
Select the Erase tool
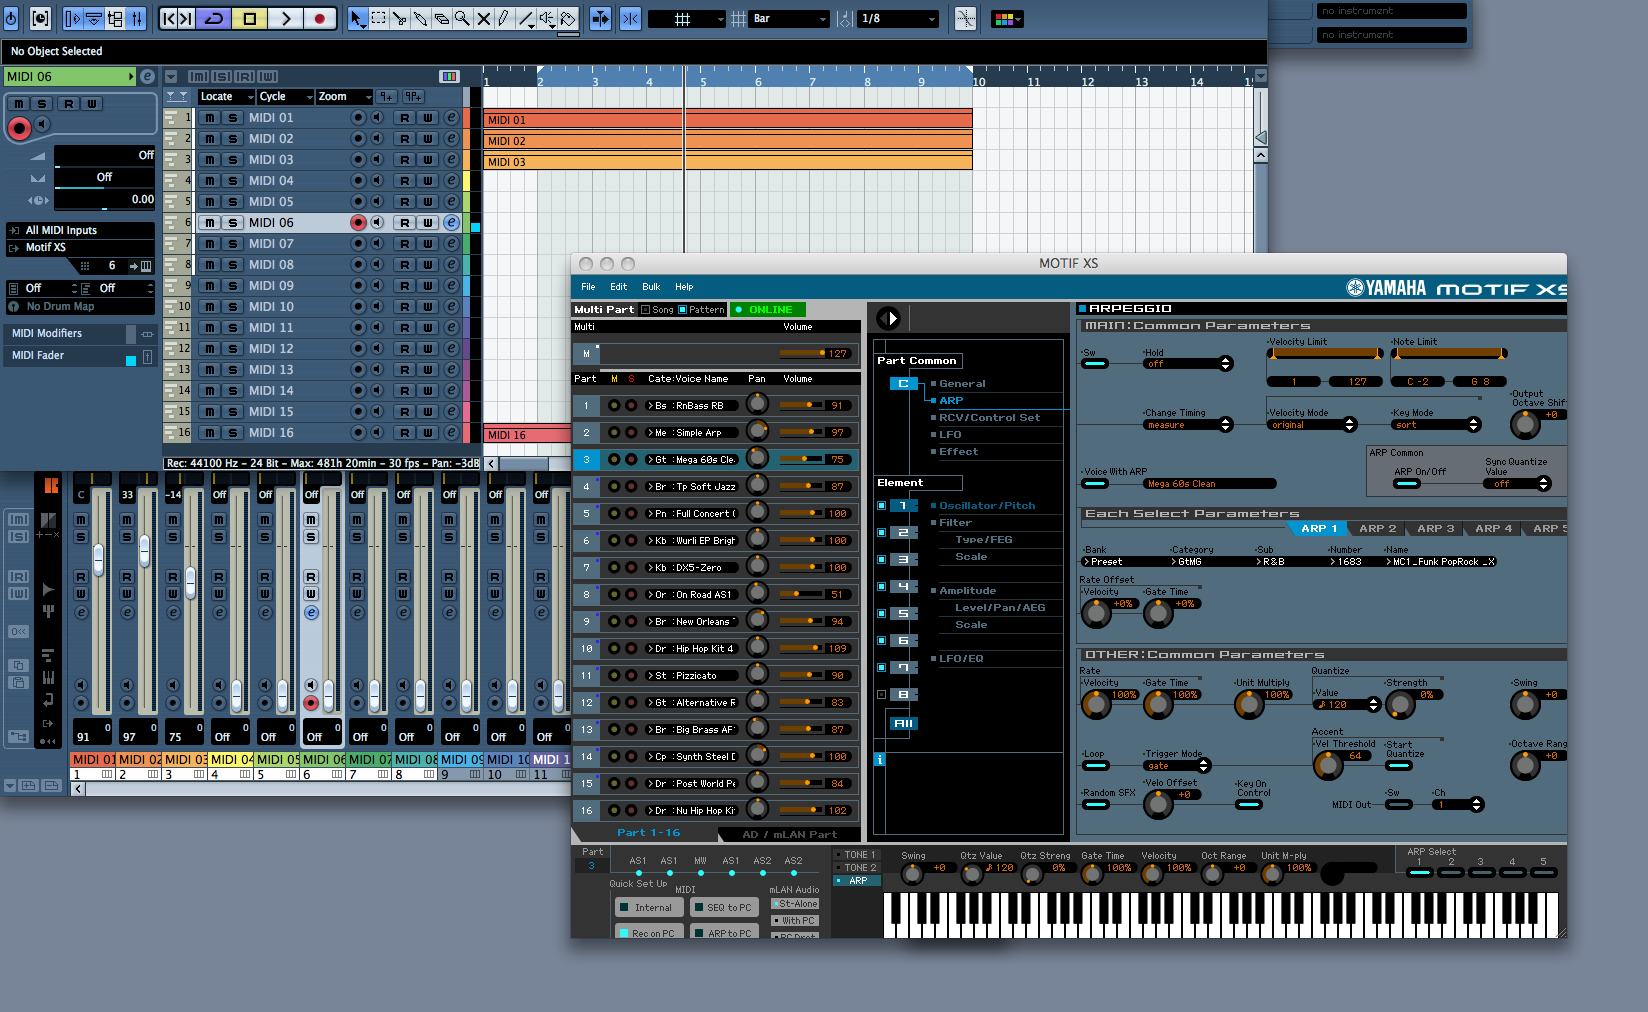442,18
